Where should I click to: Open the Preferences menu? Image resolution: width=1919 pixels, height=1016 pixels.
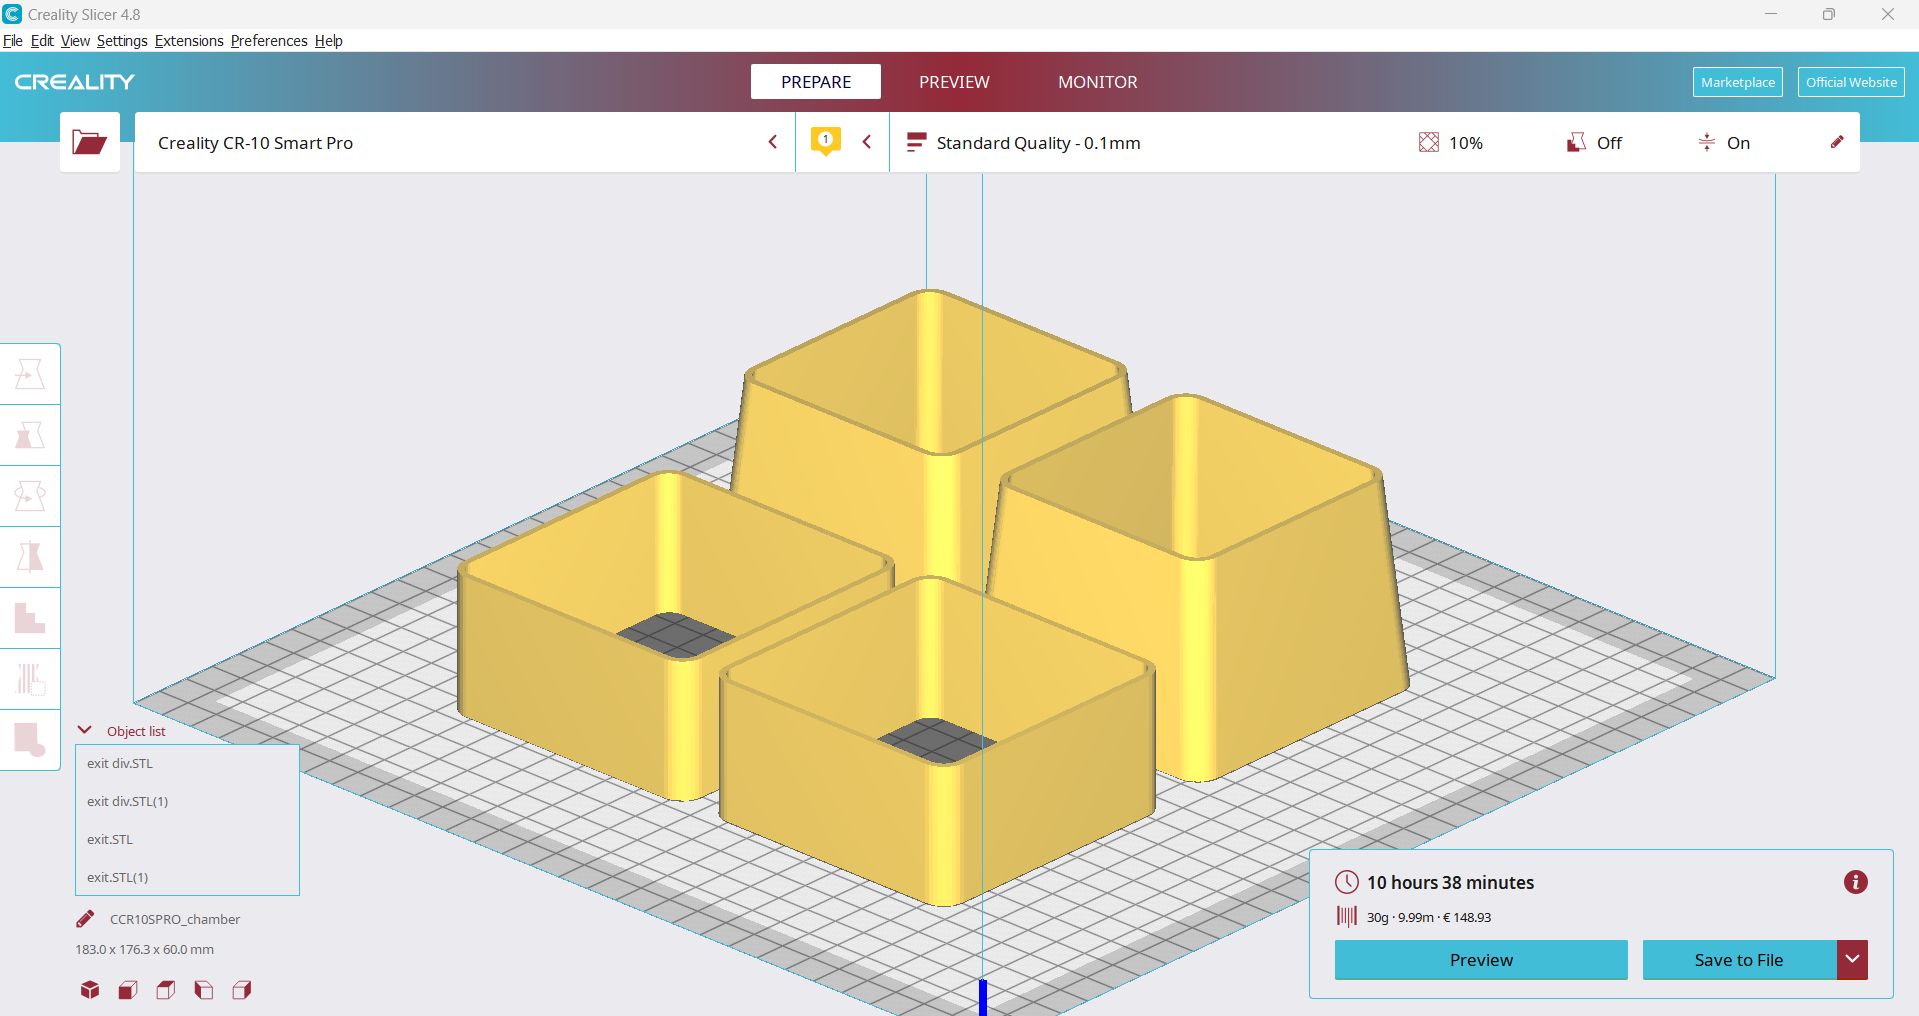point(269,41)
